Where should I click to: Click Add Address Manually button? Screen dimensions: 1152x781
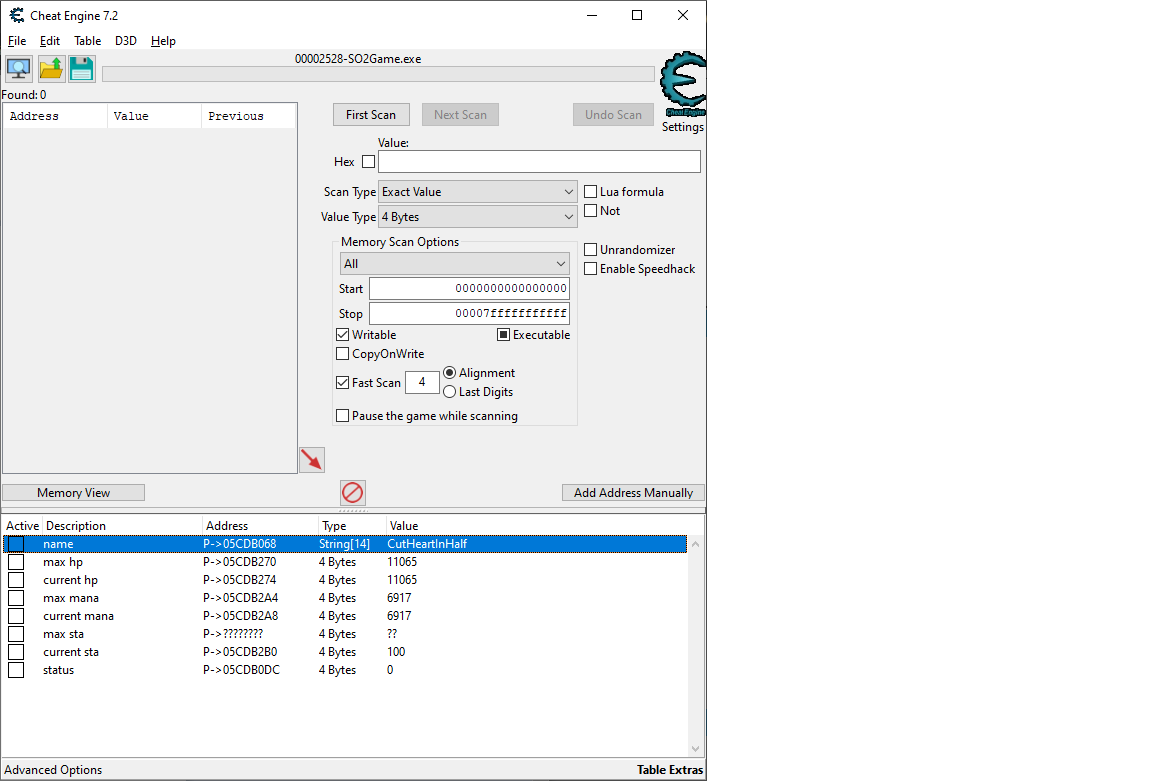633,493
